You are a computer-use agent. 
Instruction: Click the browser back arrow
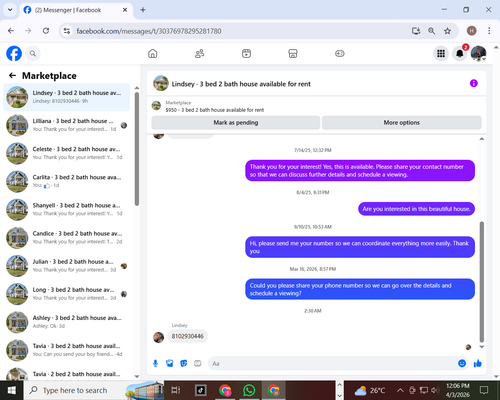click(11, 31)
